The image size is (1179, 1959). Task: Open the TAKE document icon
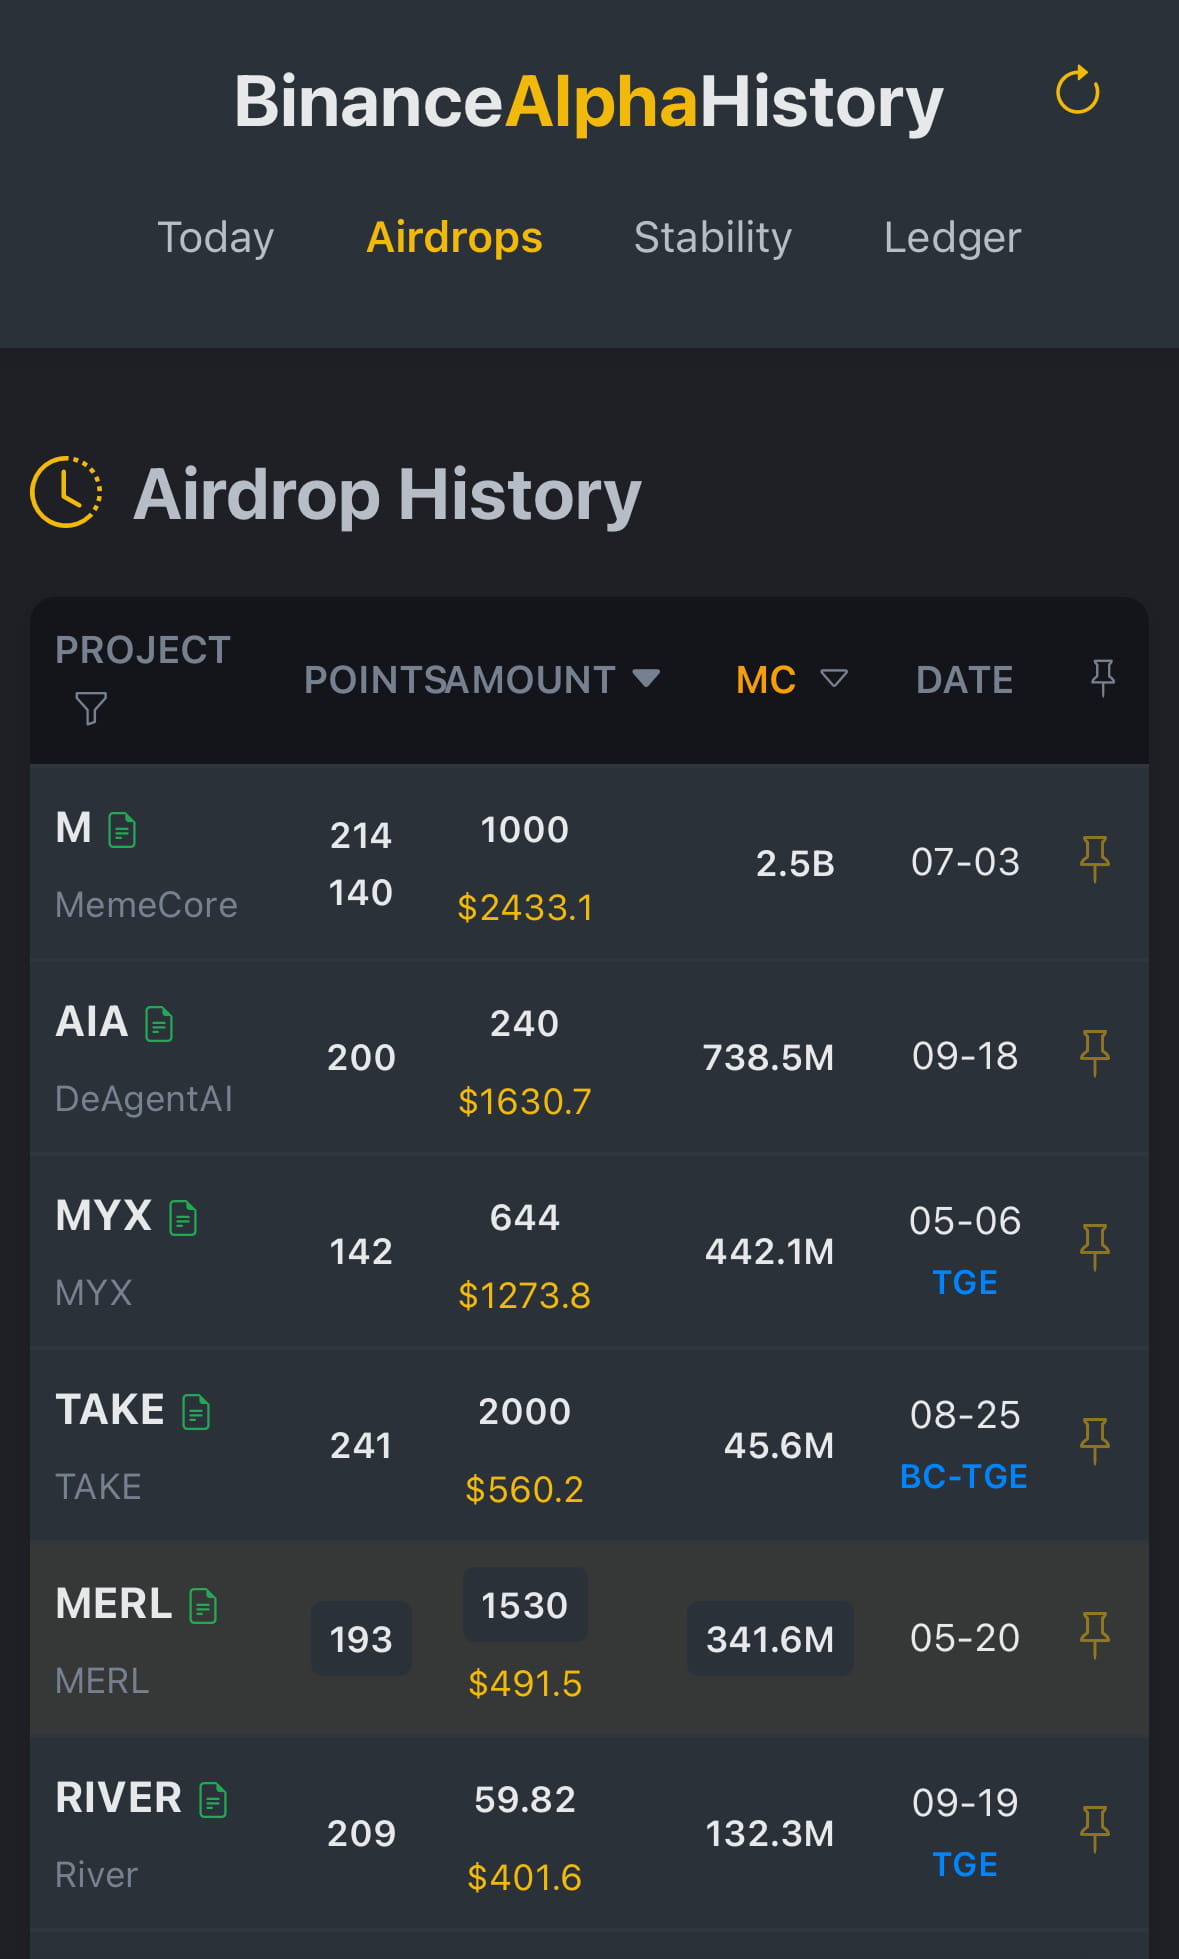pos(196,1412)
